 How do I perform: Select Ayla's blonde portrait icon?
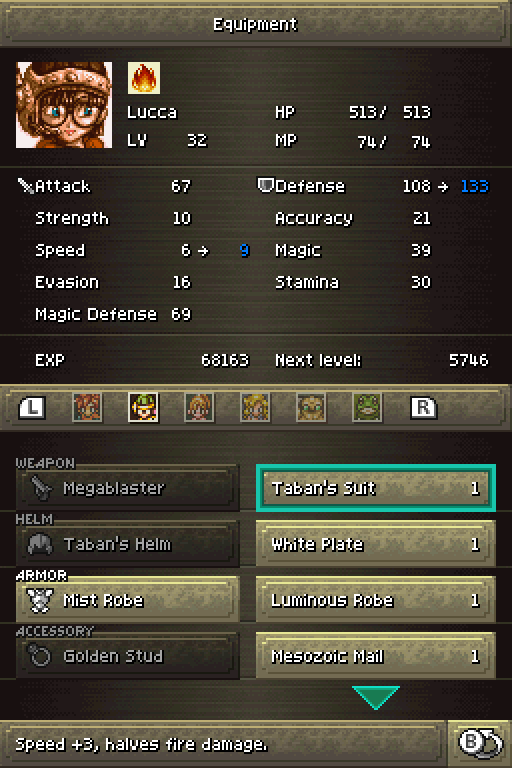(x=255, y=407)
